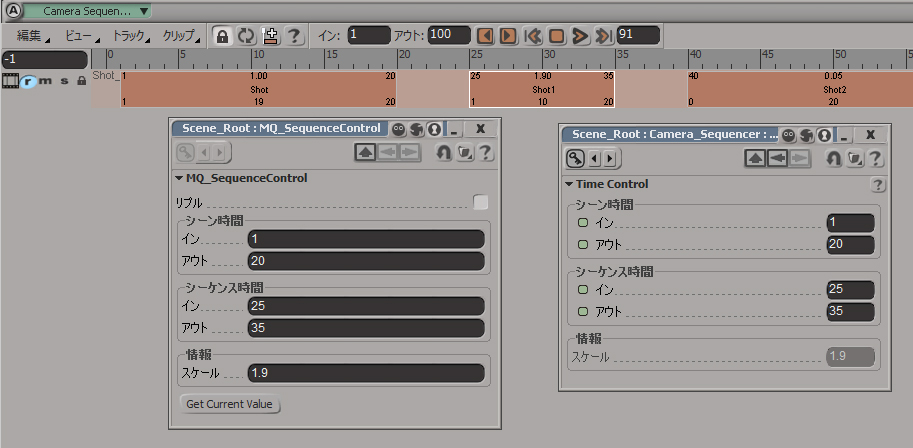
Task: Click the help question mark in sequencer toolbar
Action: 294,35
